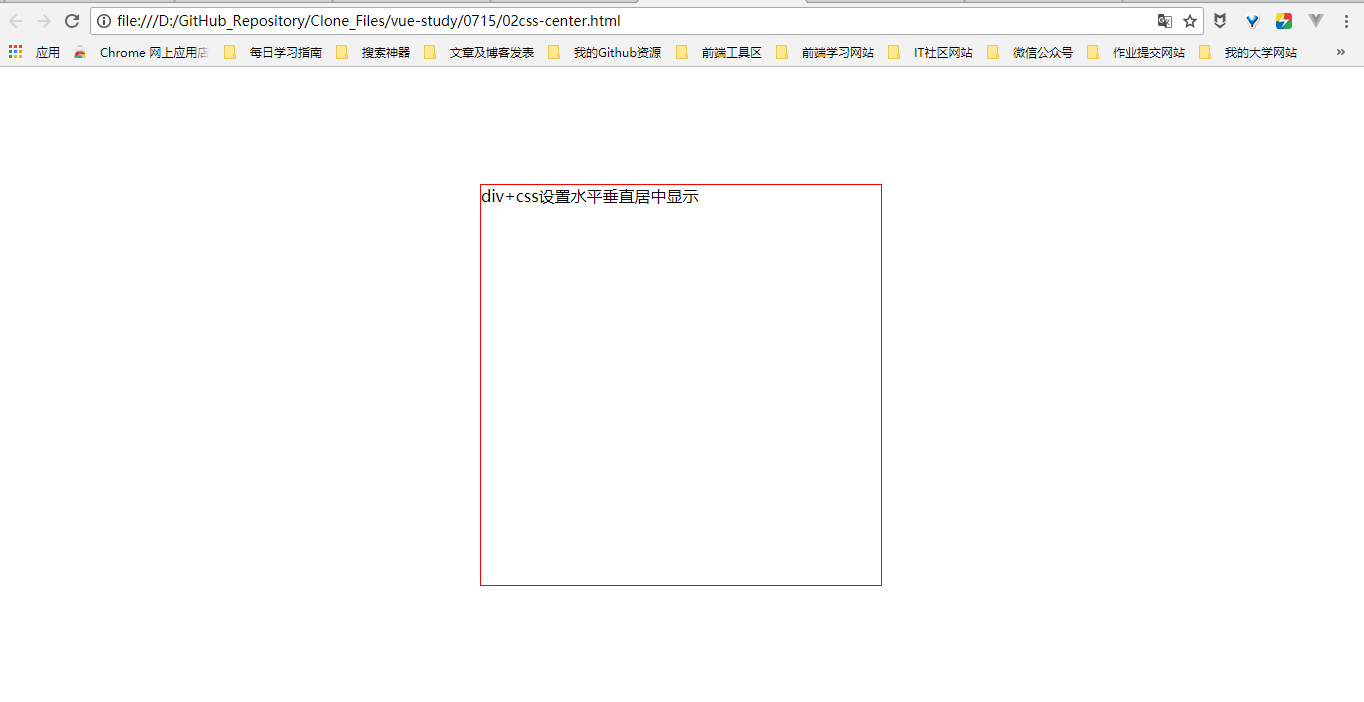Viewport: 1364px width, 702px height.
Task: Open the Chrome three-dot menu
Action: coord(1346,21)
